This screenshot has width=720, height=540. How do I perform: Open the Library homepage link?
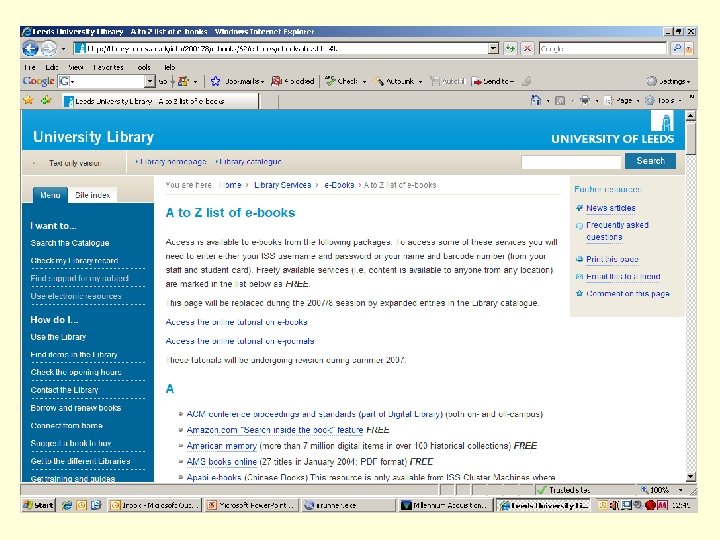point(171,162)
